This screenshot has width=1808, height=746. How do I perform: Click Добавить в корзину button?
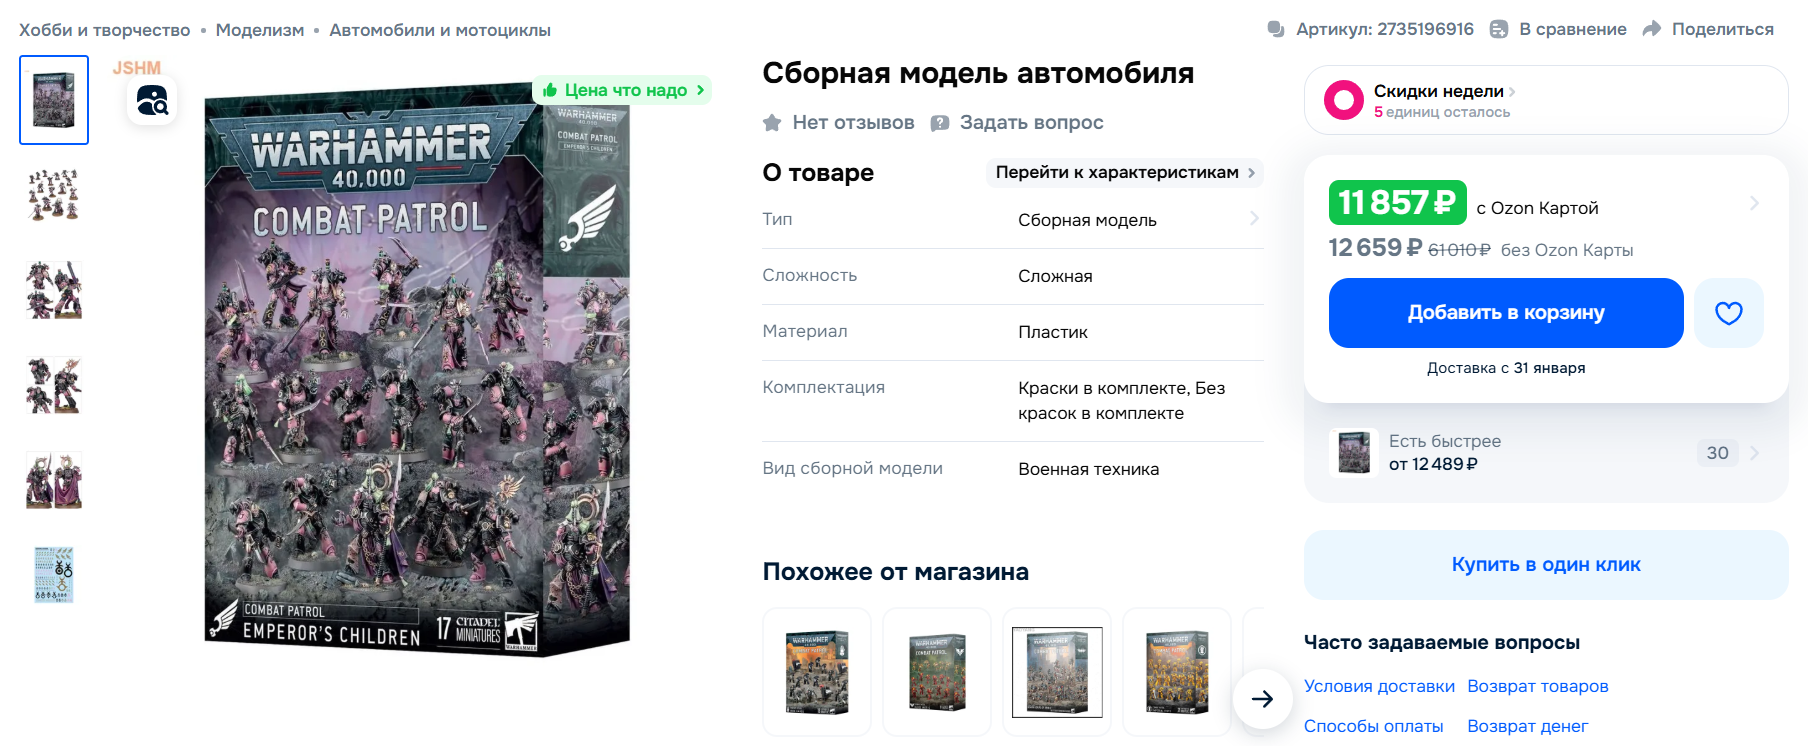[1506, 313]
